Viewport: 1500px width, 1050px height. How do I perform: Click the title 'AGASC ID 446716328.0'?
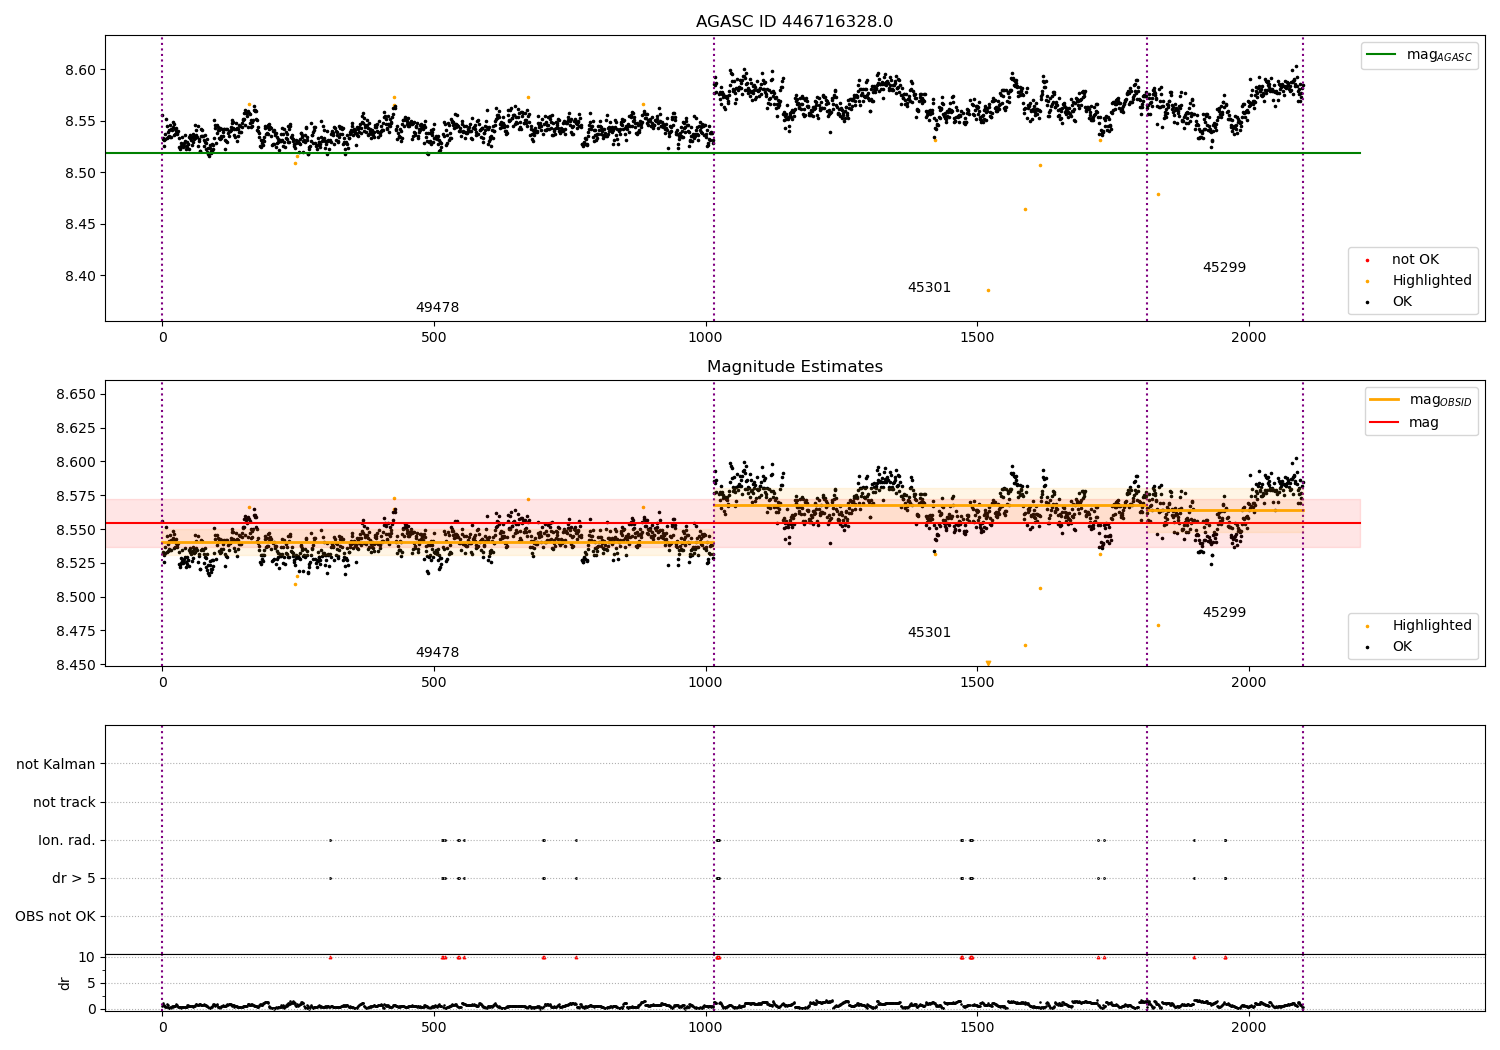pos(794,22)
